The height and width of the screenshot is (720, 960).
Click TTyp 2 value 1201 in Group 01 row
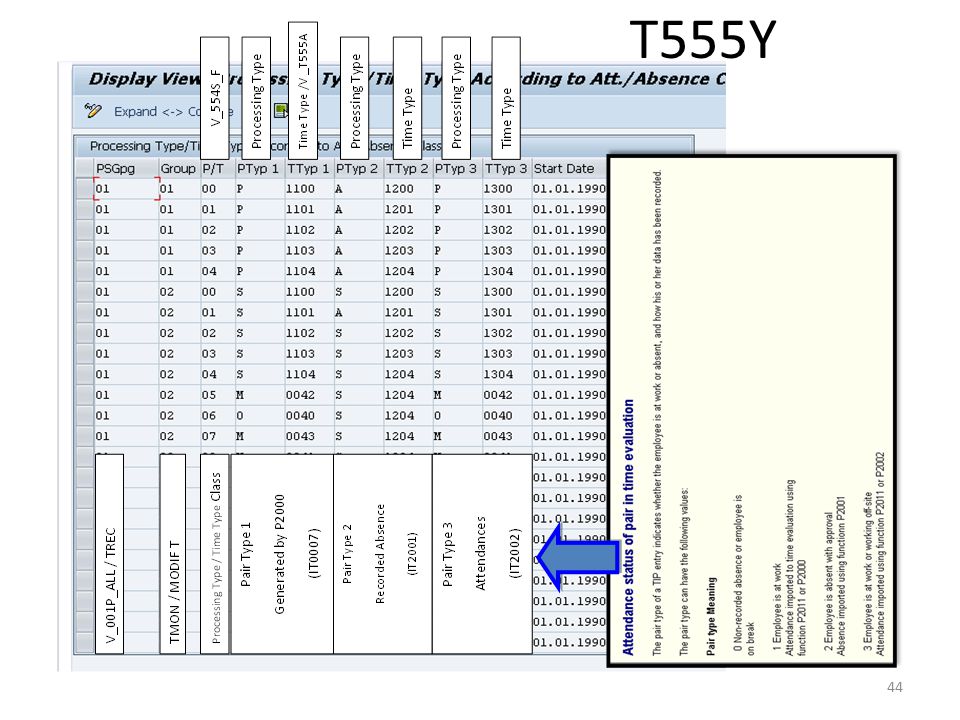407,209
